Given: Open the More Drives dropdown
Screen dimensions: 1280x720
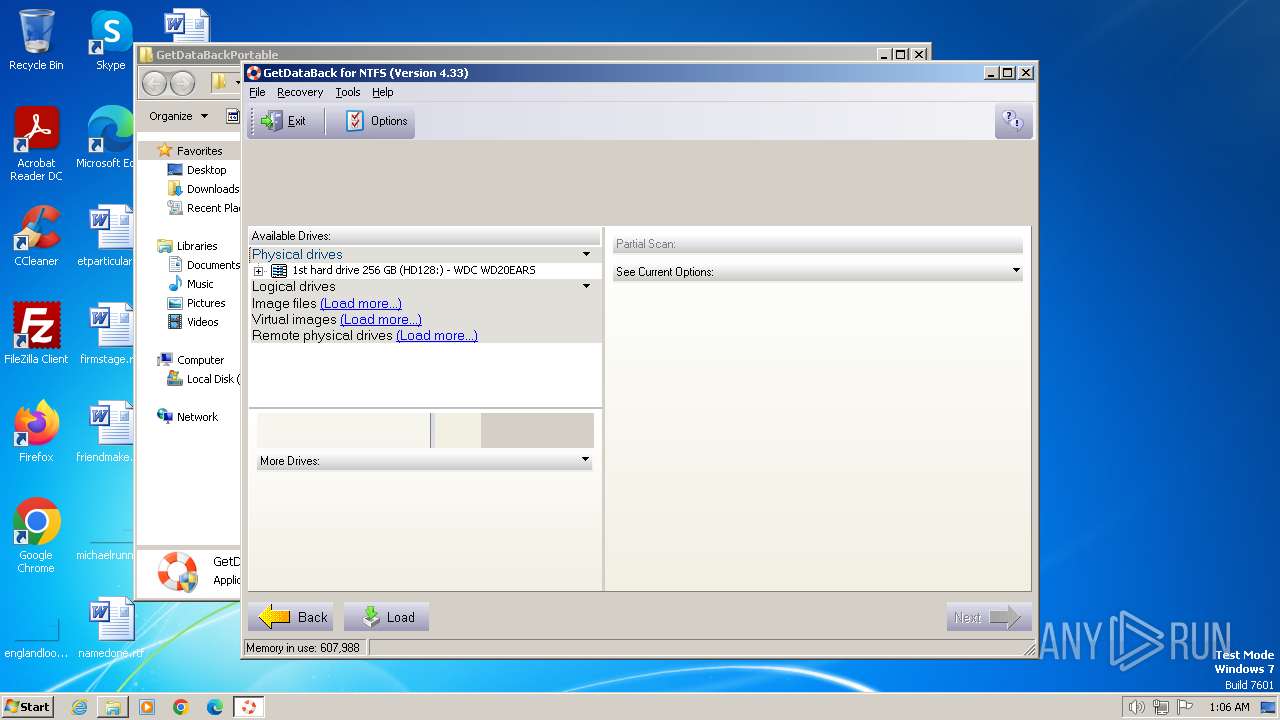Looking at the screenshot, I should point(424,460).
